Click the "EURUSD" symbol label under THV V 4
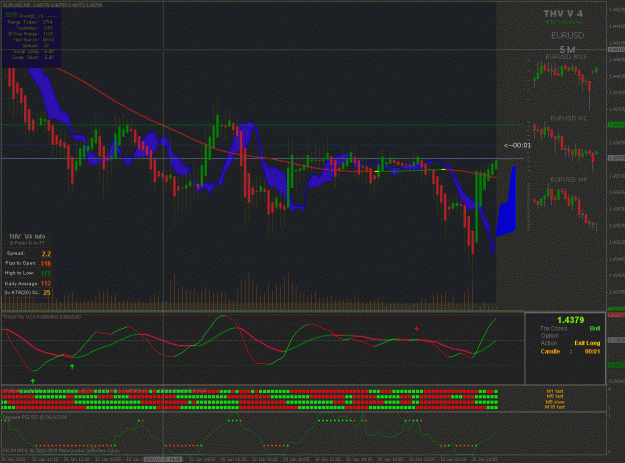 (567, 35)
